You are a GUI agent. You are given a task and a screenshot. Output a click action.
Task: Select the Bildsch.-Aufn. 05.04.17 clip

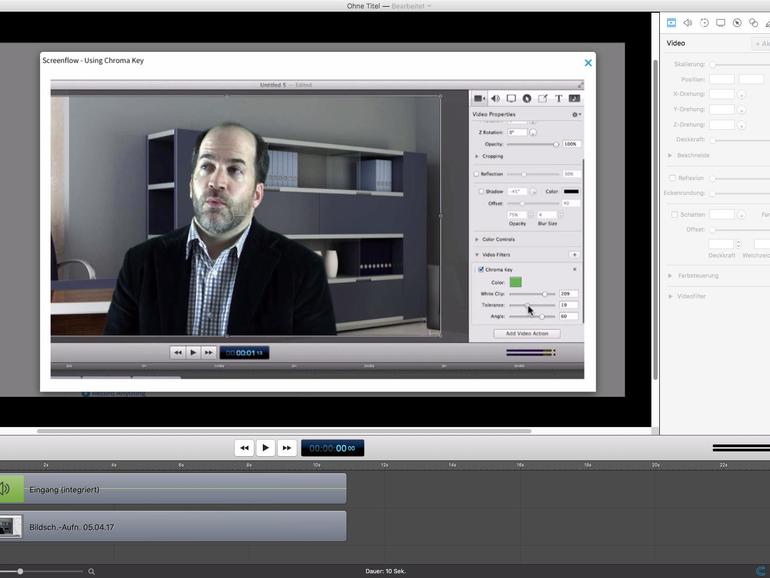pos(173,526)
